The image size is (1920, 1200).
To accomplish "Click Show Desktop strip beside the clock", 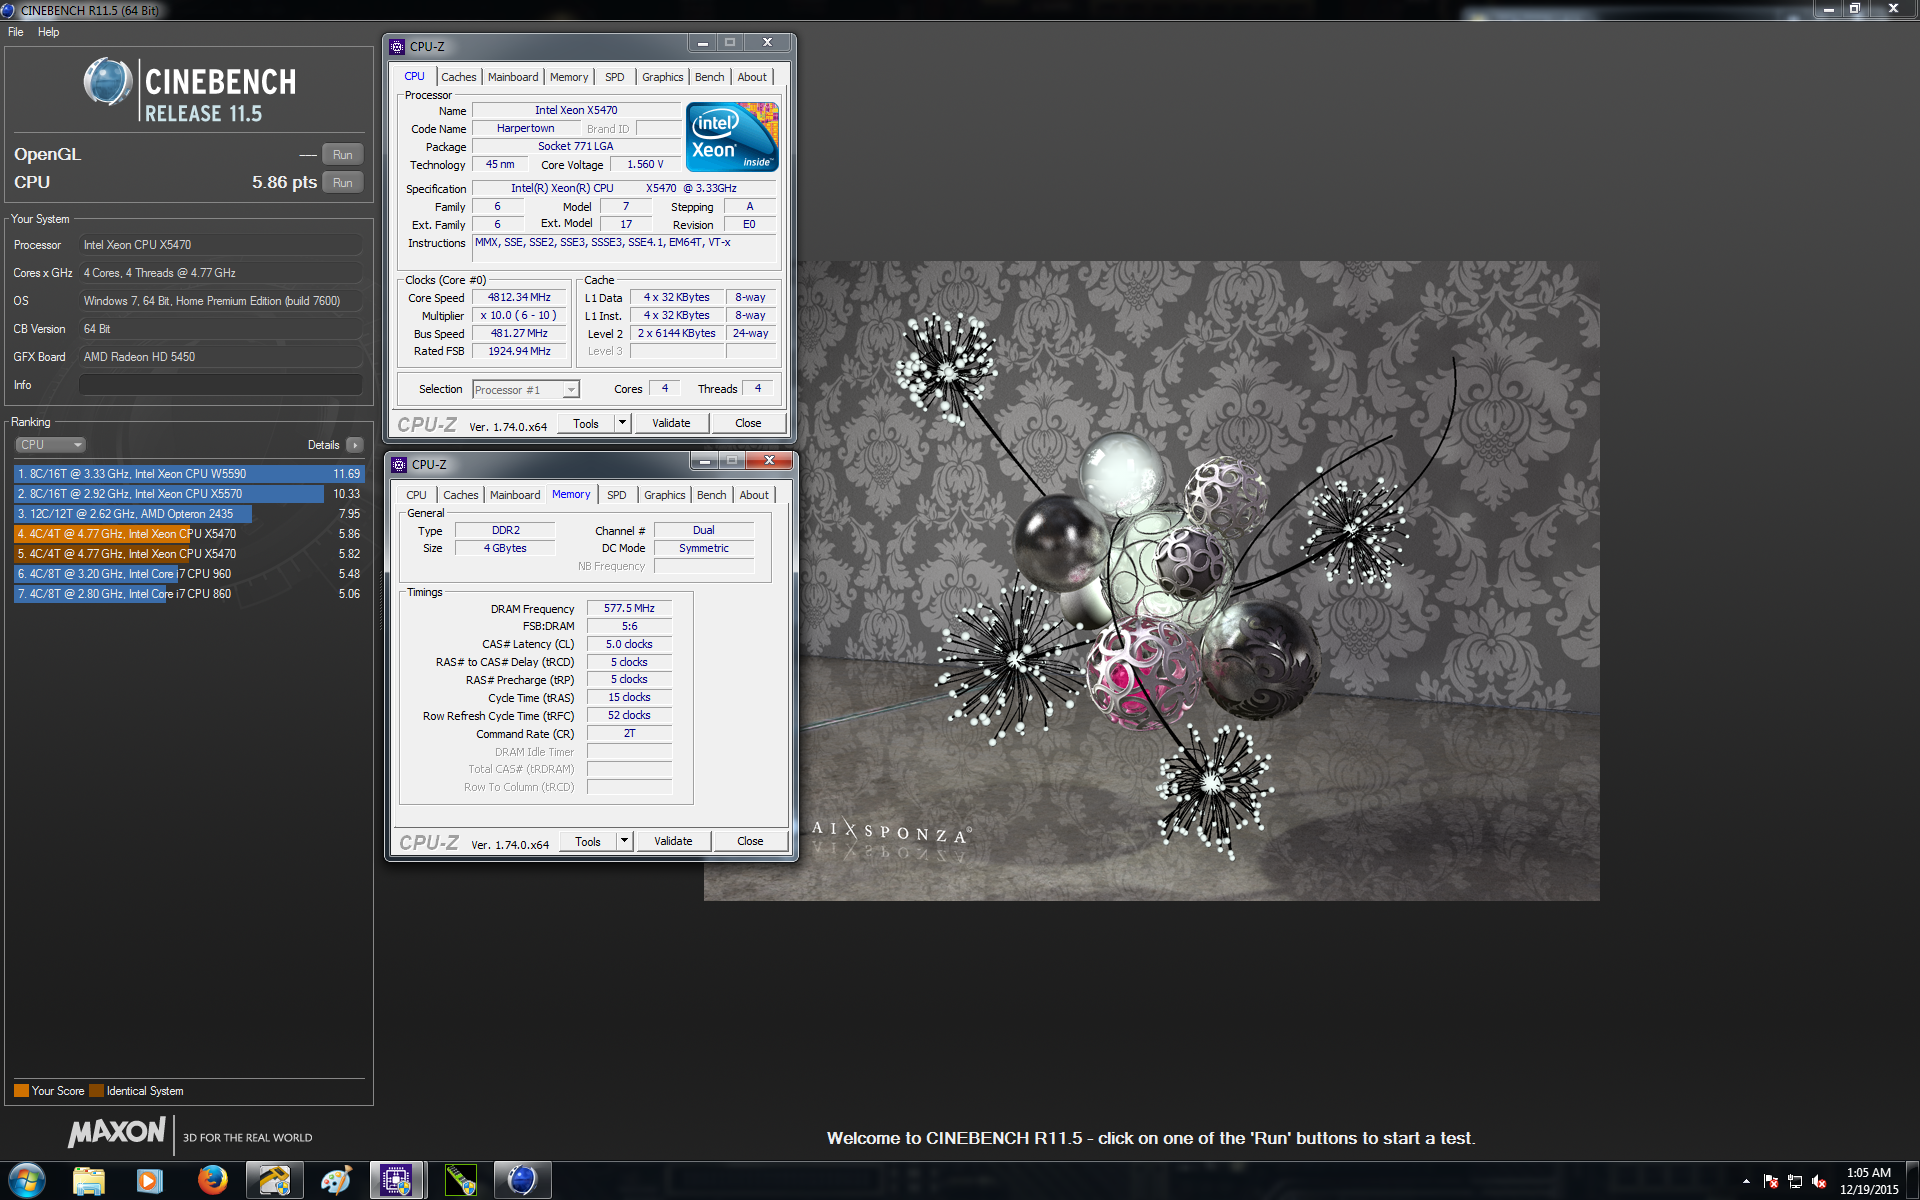I will 1913,1181.
